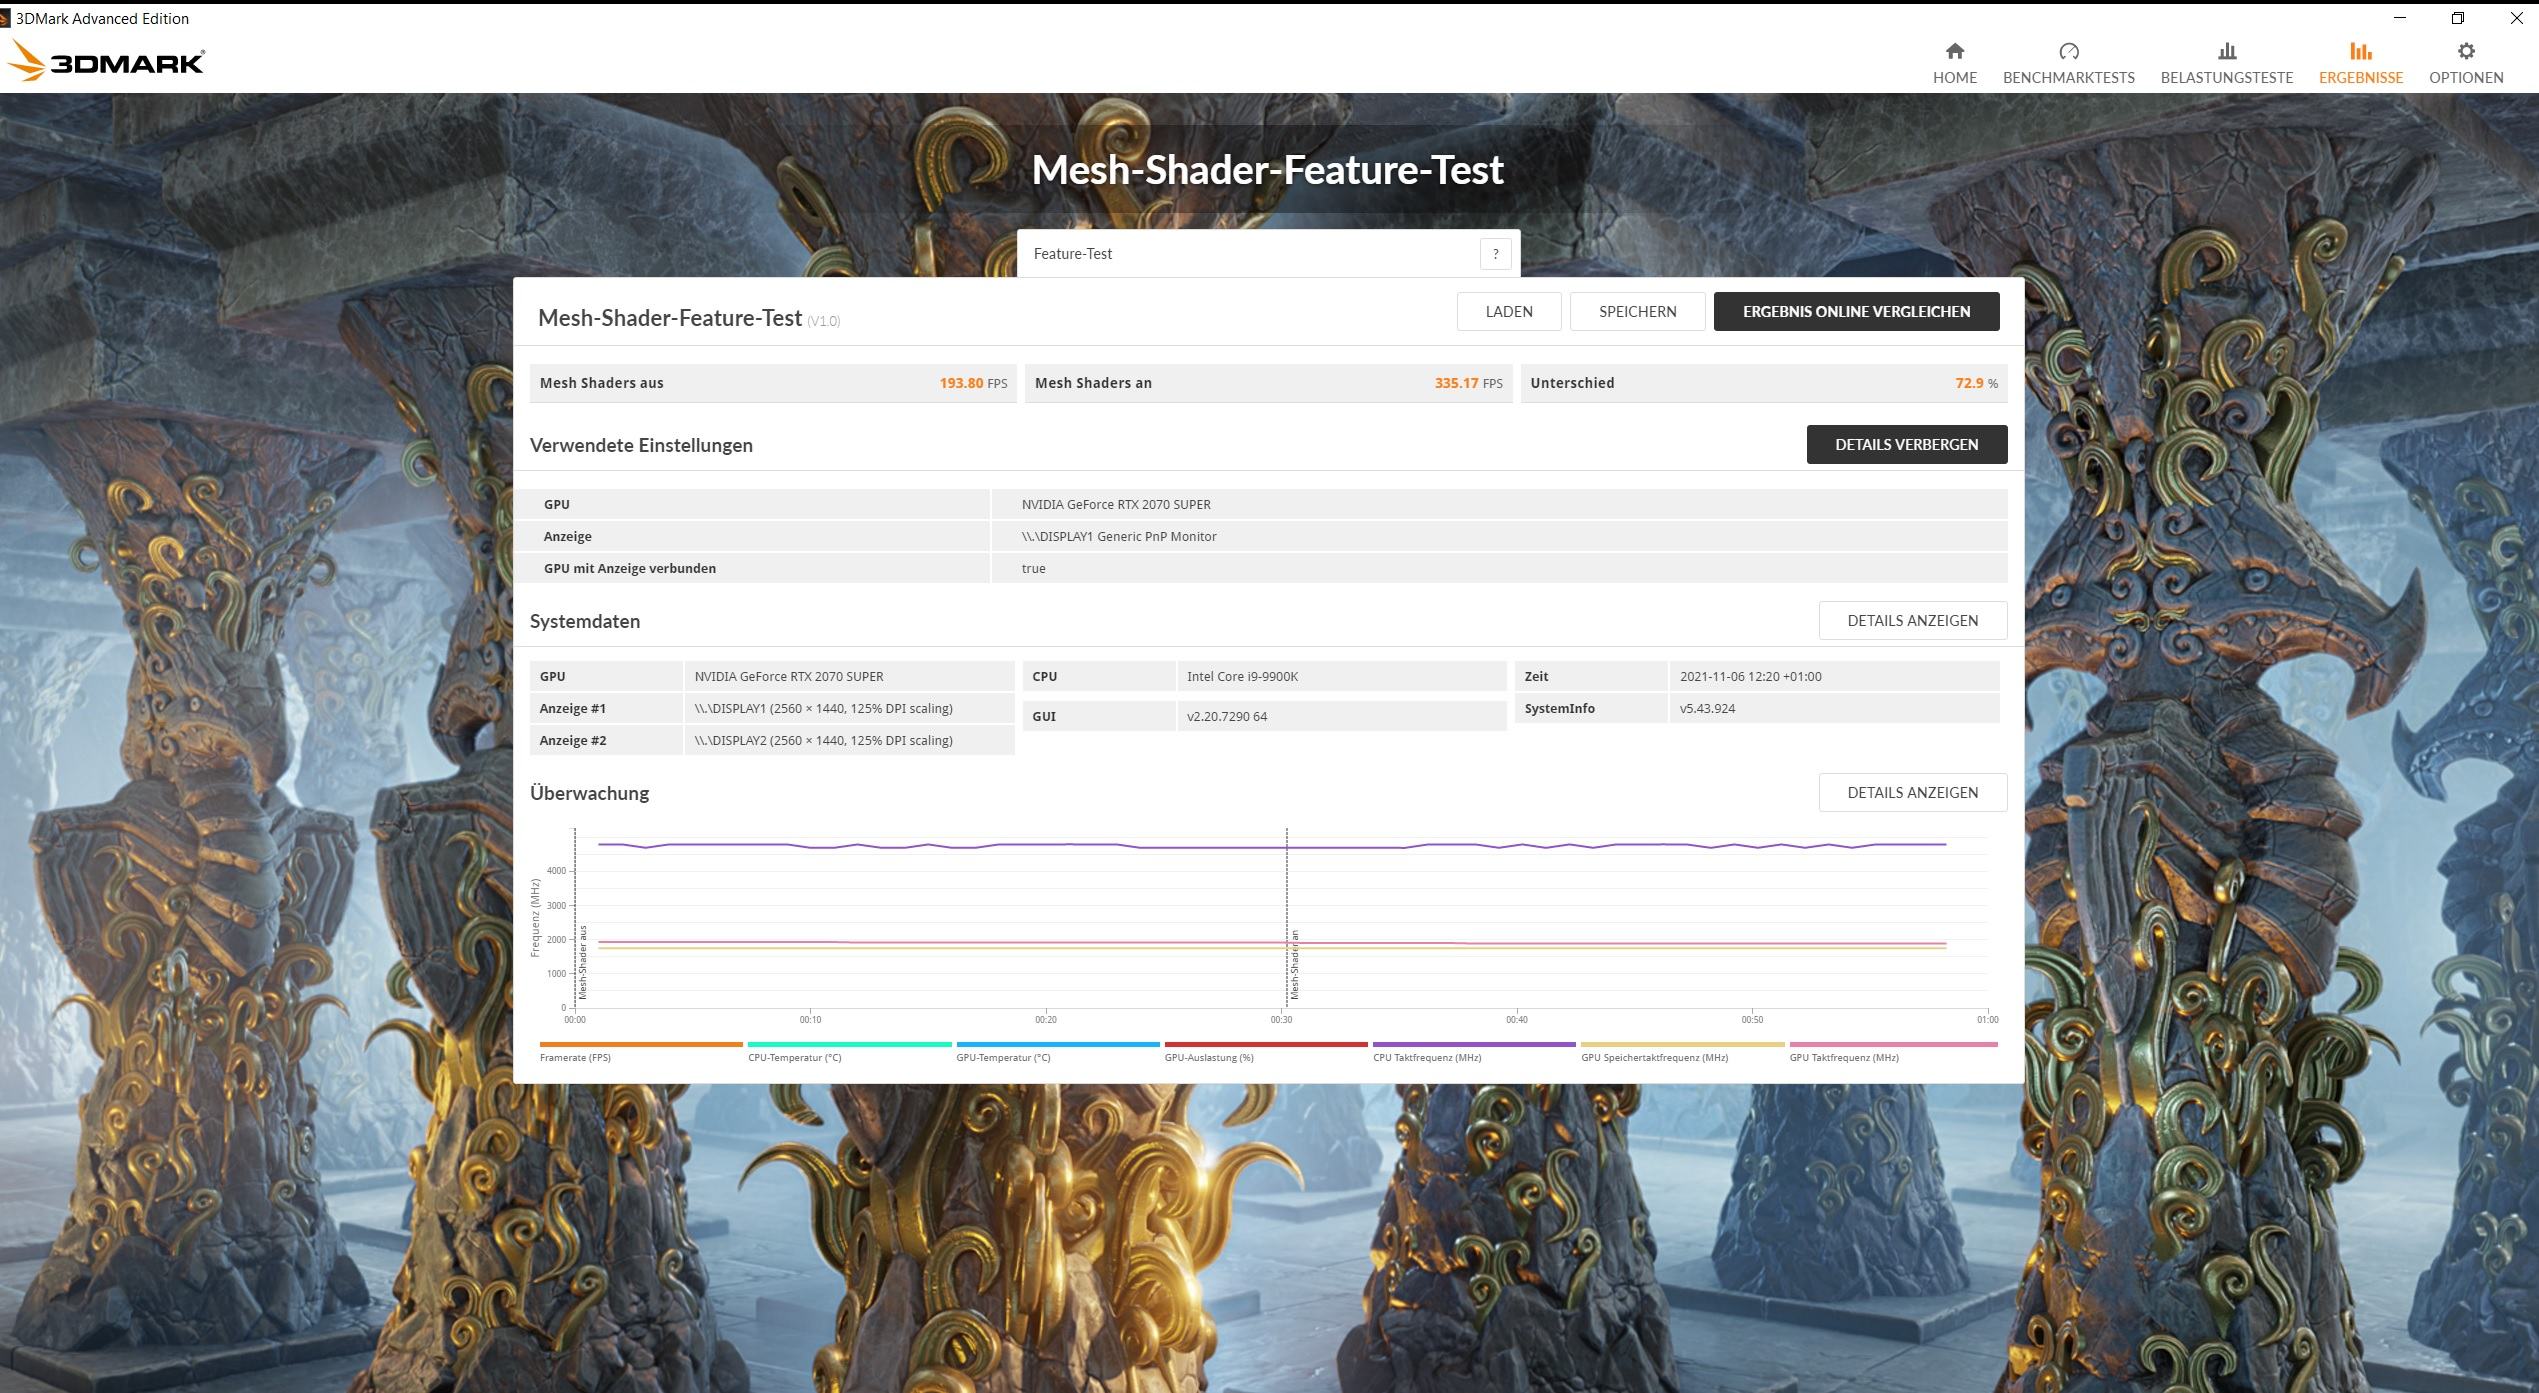This screenshot has height=1393, width=2539.
Task: Click the \\.\DISPLAY1 Generic PnP Monitor value
Action: [x=1119, y=536]
